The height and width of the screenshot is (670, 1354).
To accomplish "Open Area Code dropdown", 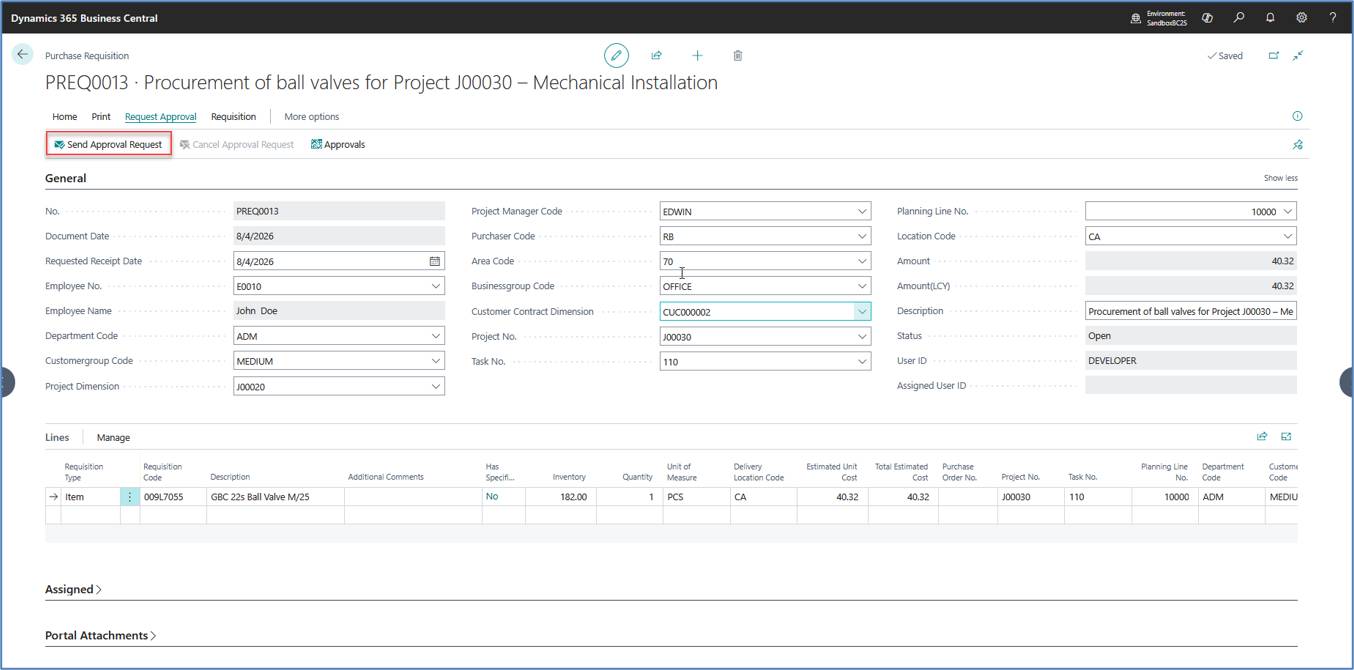I will 862,261.
